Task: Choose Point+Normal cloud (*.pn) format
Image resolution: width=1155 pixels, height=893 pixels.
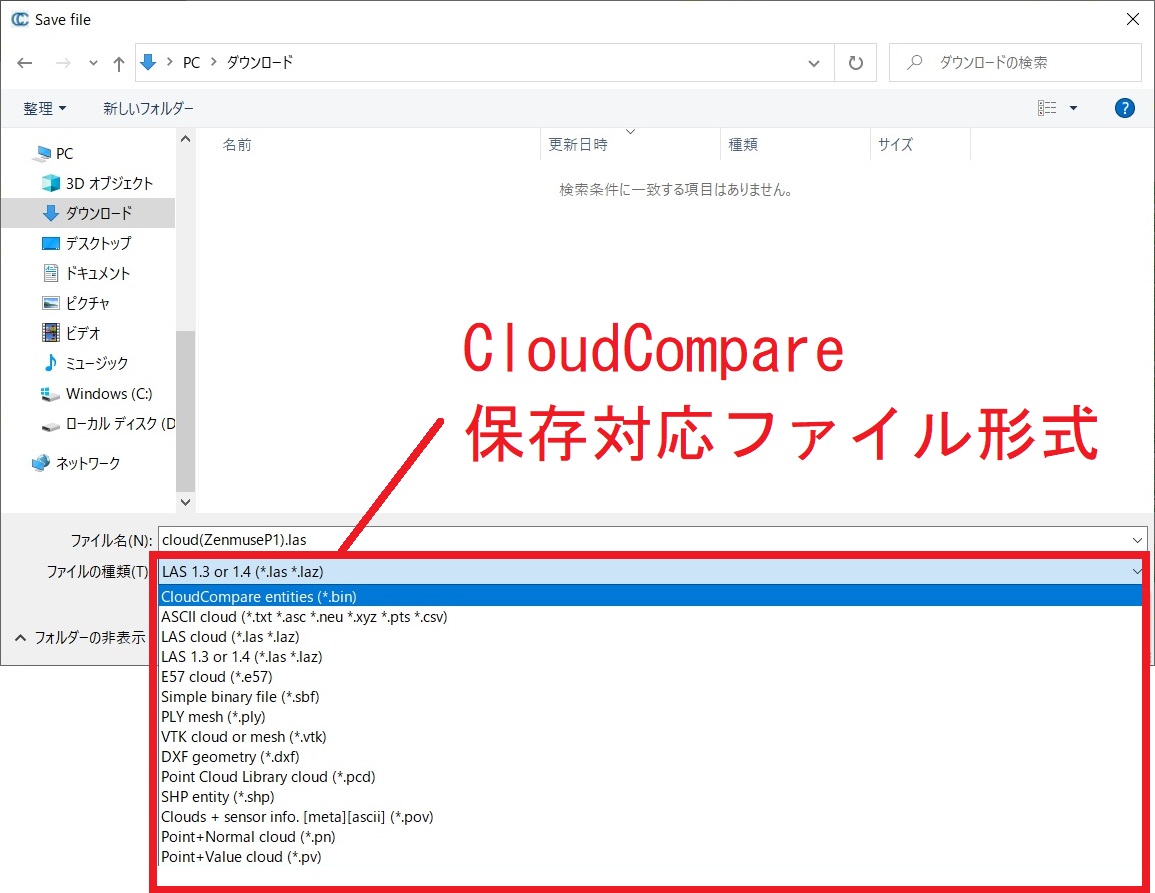Action: pyautogui.click(x=650, y=836)
